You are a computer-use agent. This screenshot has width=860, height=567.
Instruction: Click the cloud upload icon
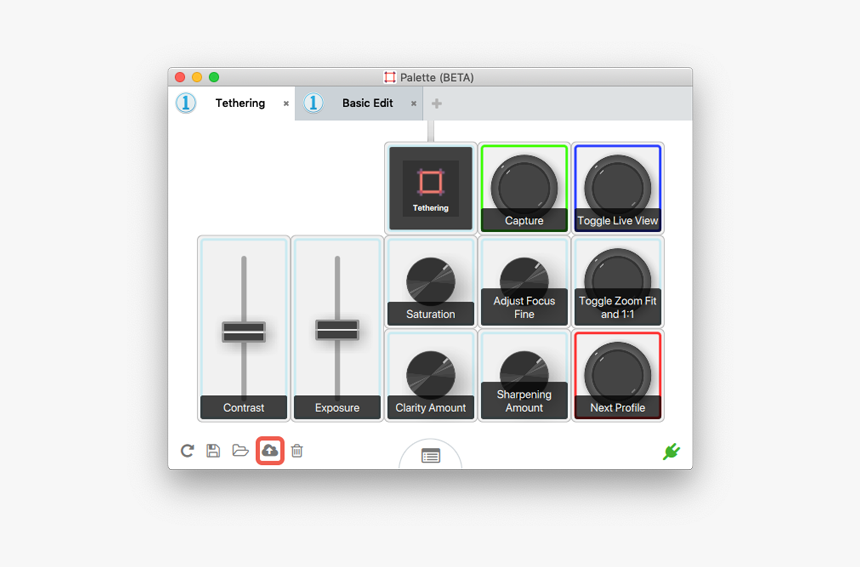coord(270,451)
